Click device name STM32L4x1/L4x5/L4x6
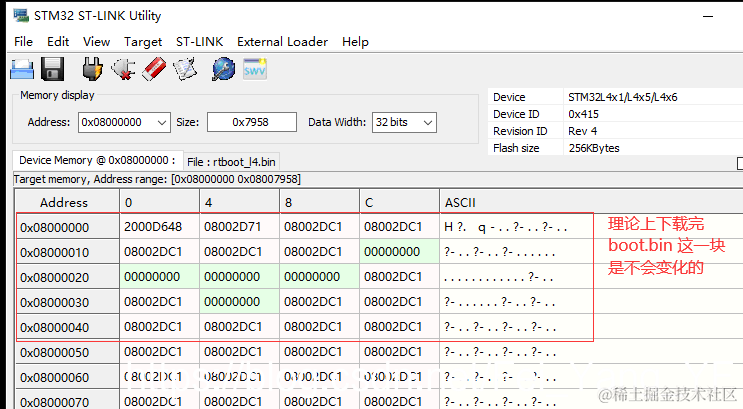The image size is (743, 409). [x=623, y=97]
